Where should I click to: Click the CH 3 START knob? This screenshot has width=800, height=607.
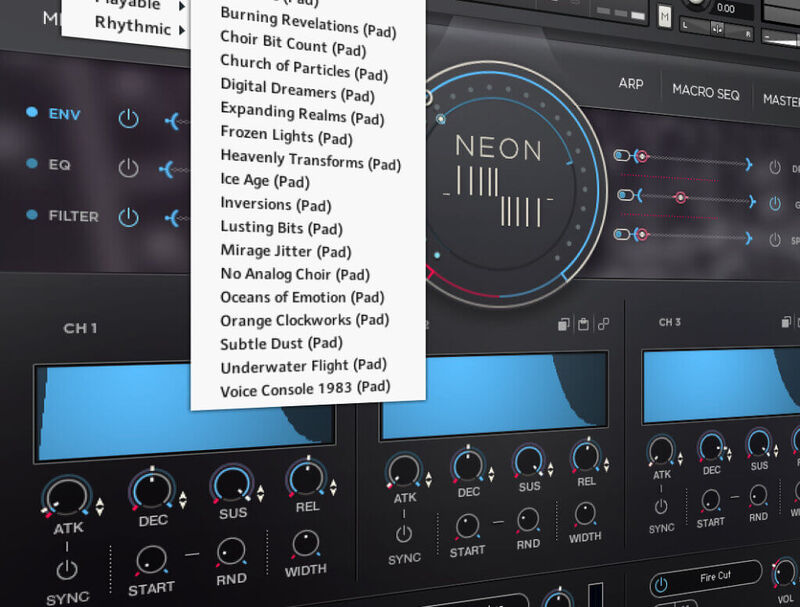click(711, 501)
